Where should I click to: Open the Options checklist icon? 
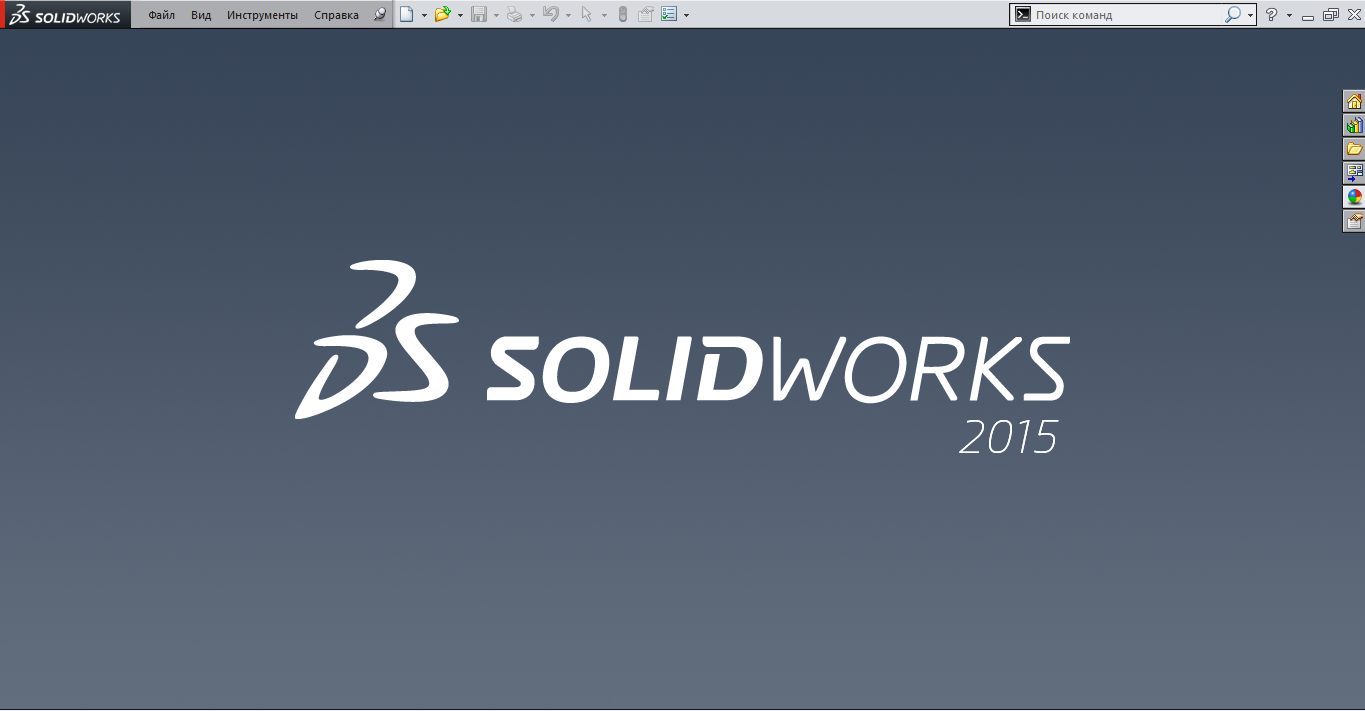pos(669,15)
